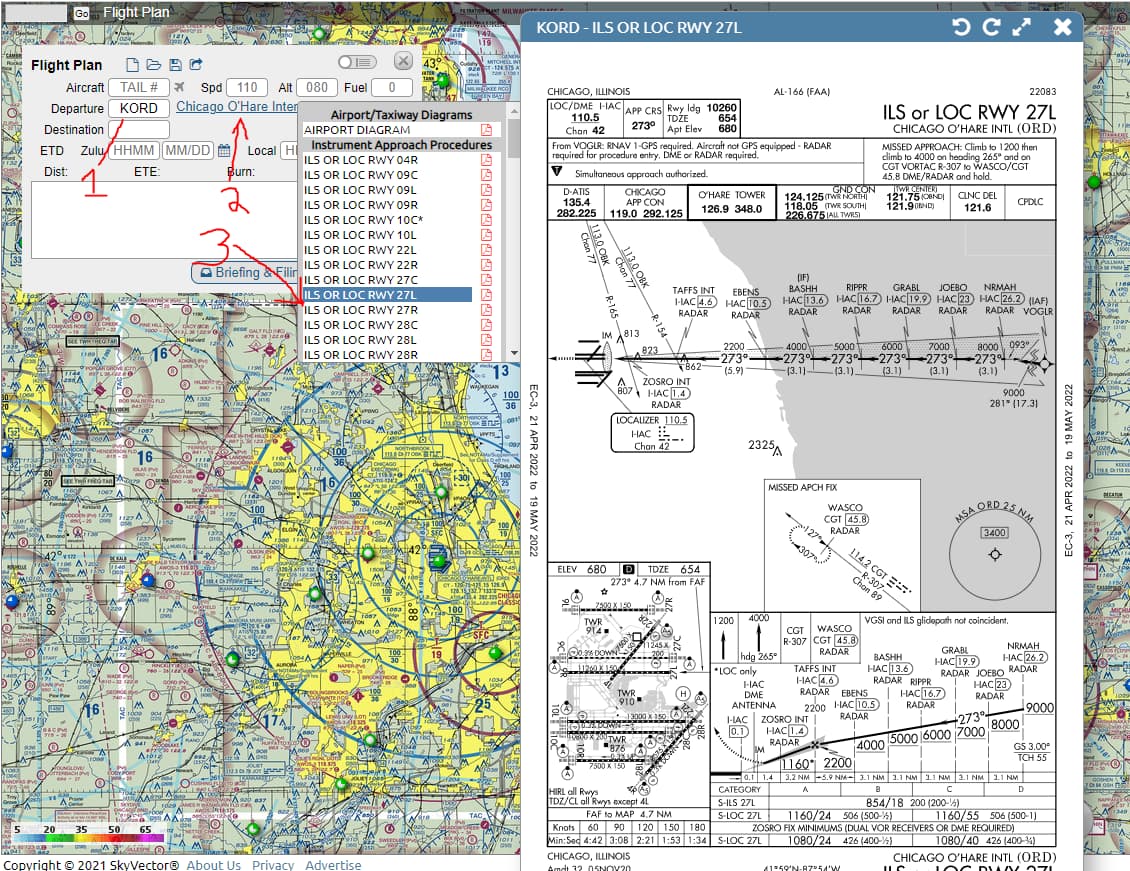Click the new flight plan document icon
The image size is (1130, 871).
tap(132, 65)
